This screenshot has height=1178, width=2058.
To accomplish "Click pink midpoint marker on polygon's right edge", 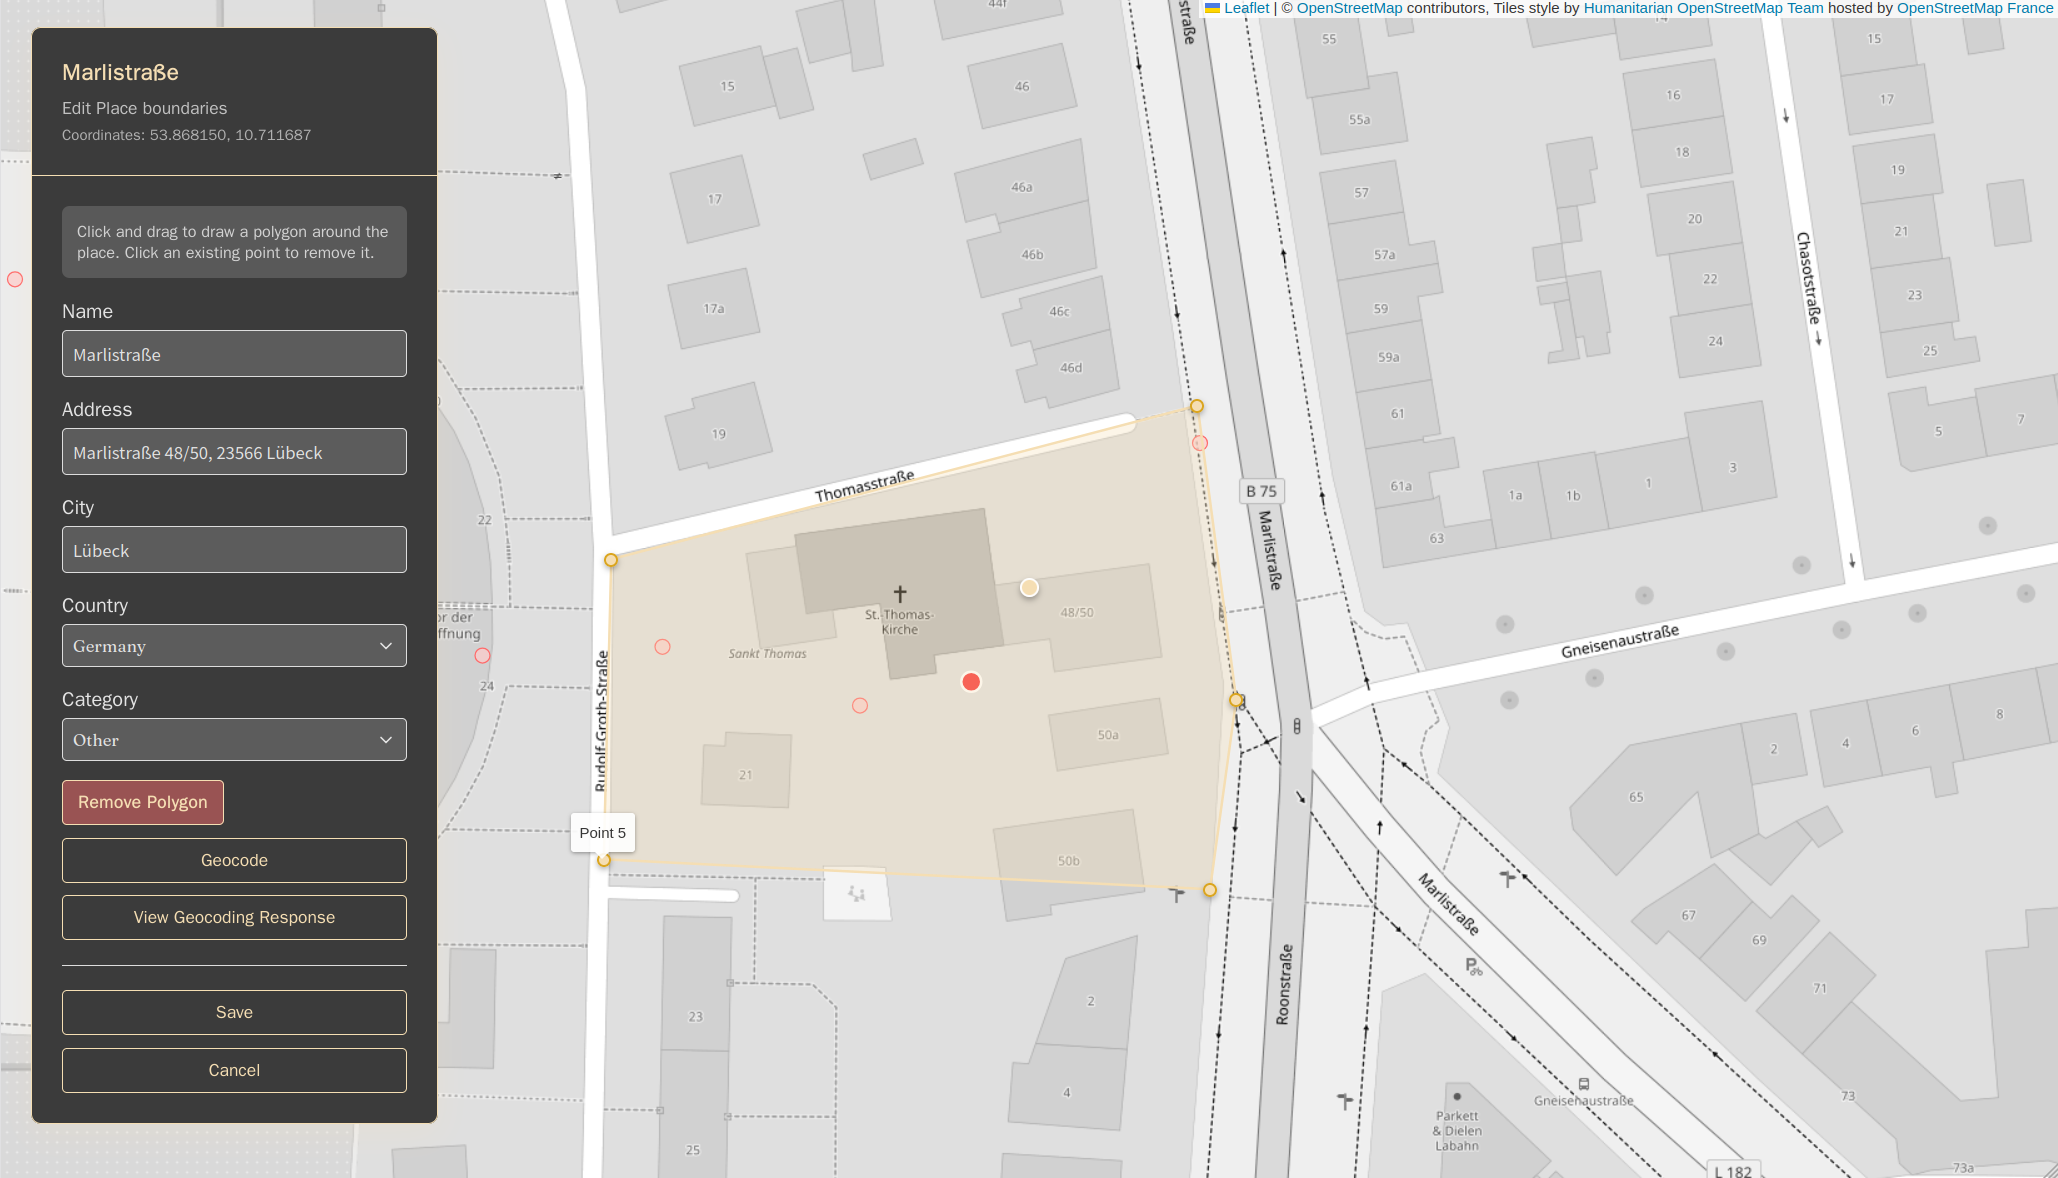I will pyautogui.click(x=1200, y=443).
